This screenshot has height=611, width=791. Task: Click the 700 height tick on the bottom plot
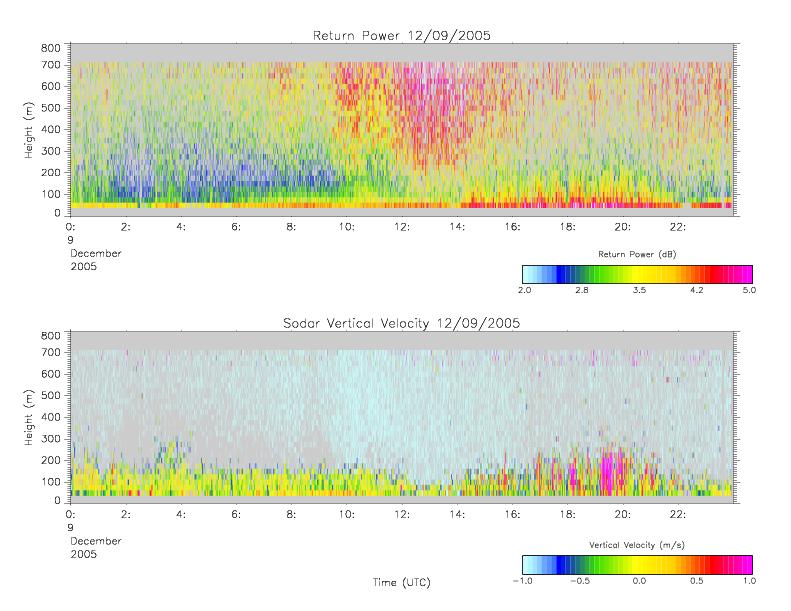click(x=50, y=352)
